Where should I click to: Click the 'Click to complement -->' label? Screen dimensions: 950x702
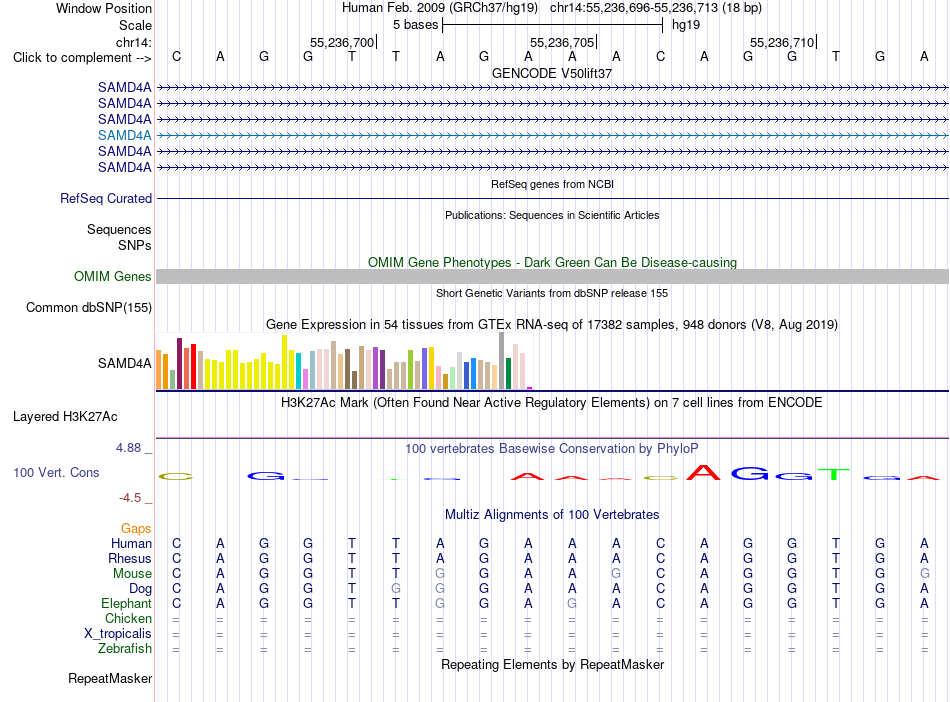click(x=82, y=58)
